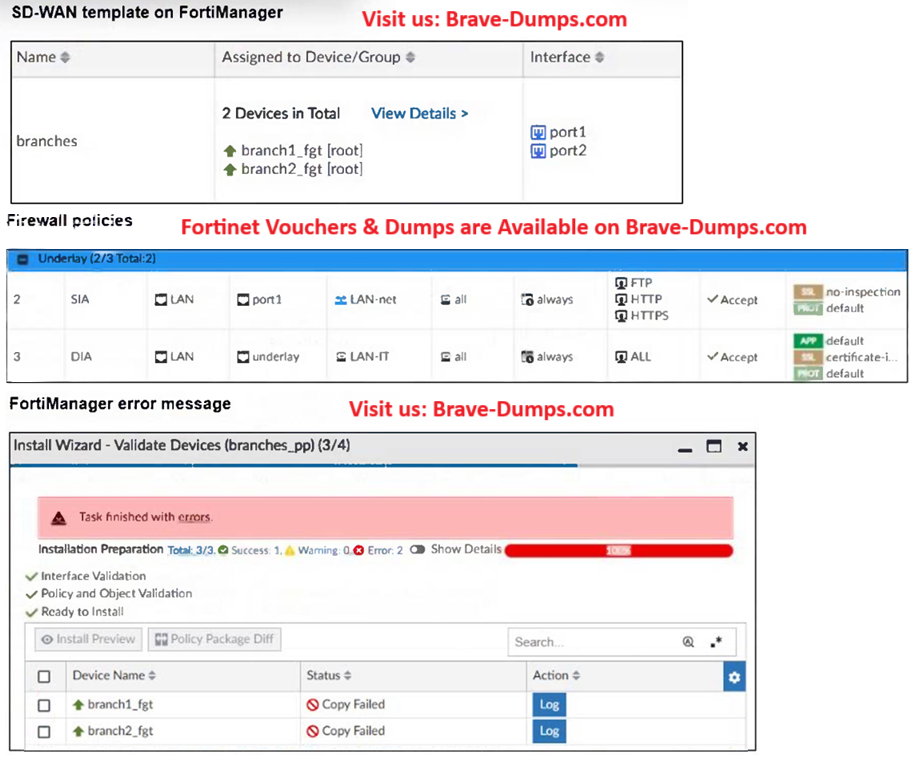911x771 pixels.
Task: Check the branch1_fgt row checkbox
Action: tap(44, 705)
